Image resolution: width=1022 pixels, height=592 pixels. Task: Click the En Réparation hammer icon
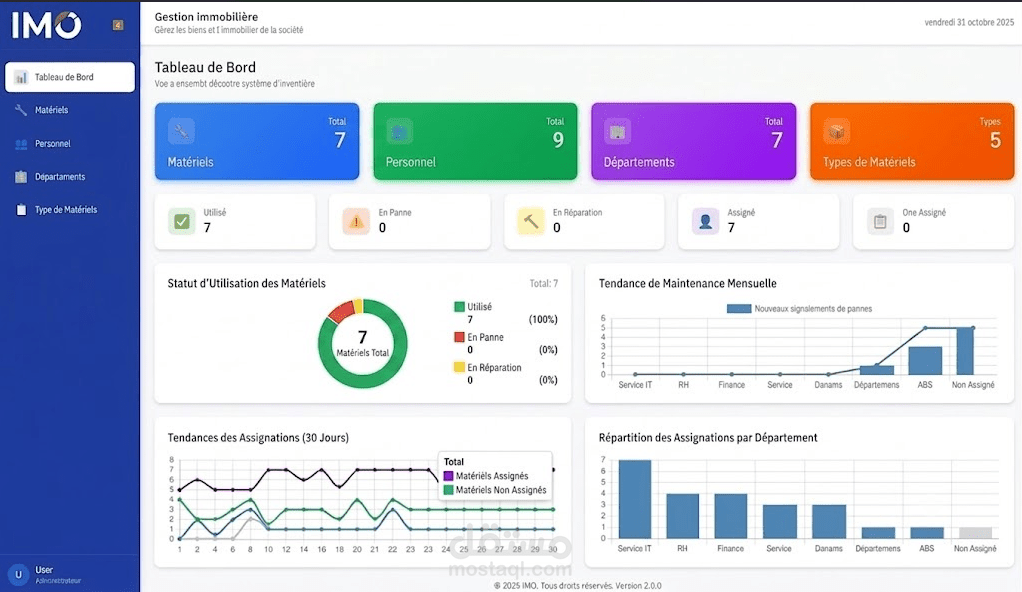pos(531,221)
